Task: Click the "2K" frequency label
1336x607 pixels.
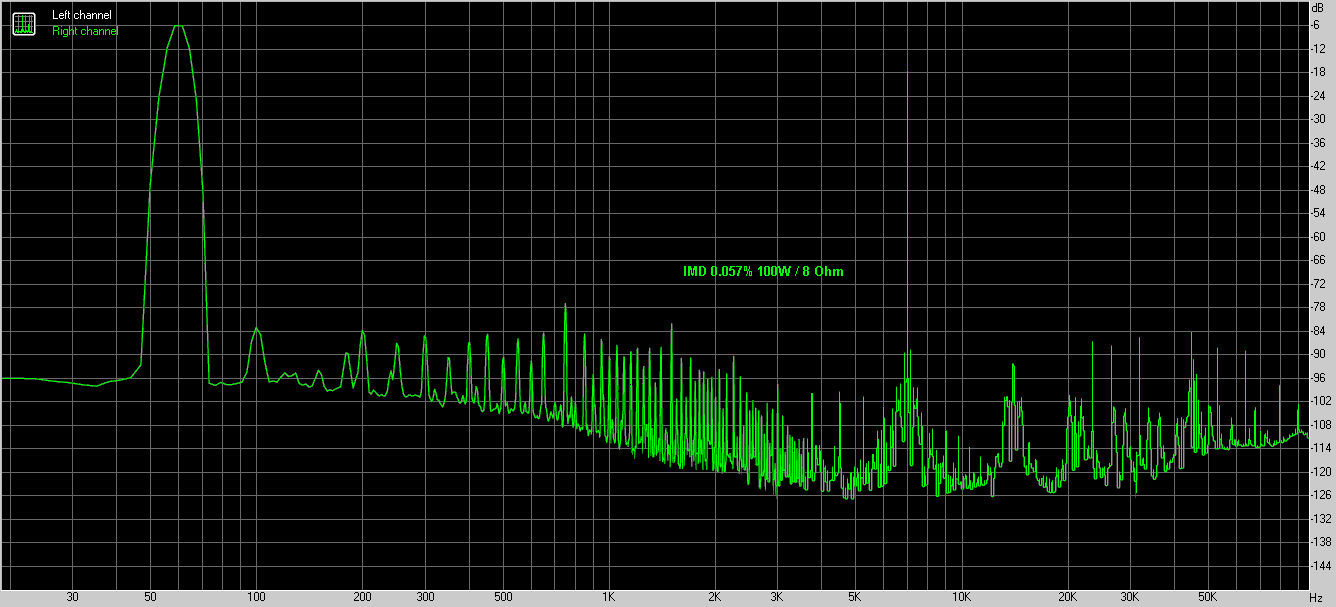Action: pyautogui.click(x=715, y=597)
